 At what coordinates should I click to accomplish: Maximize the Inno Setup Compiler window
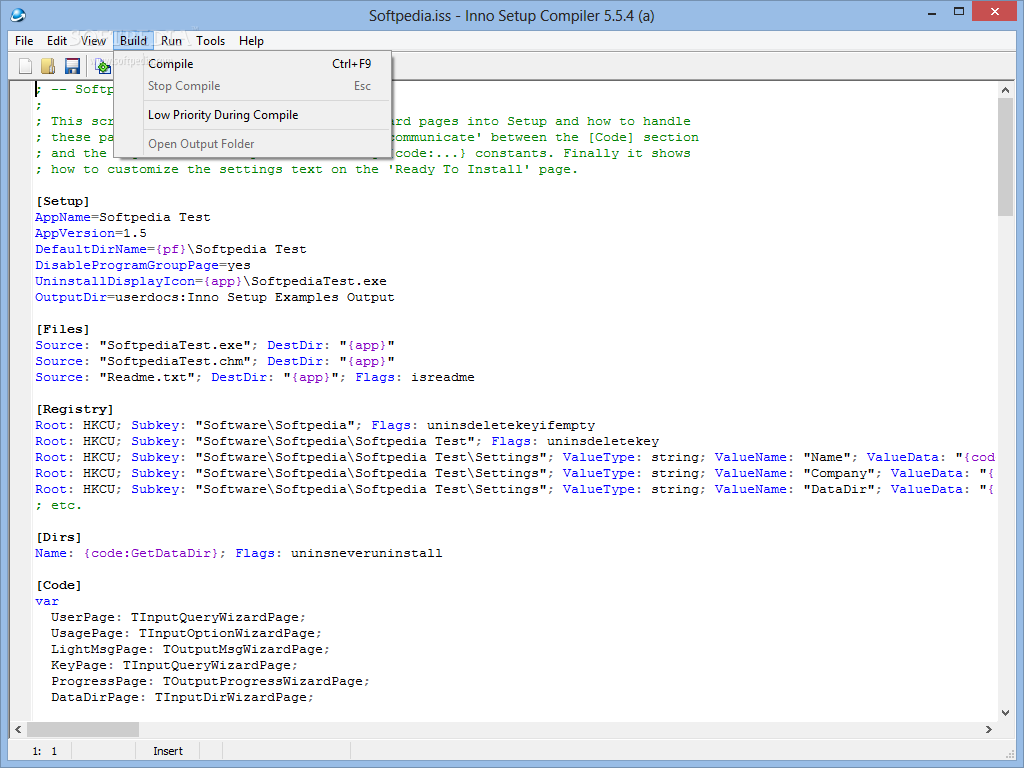[959, 12]
